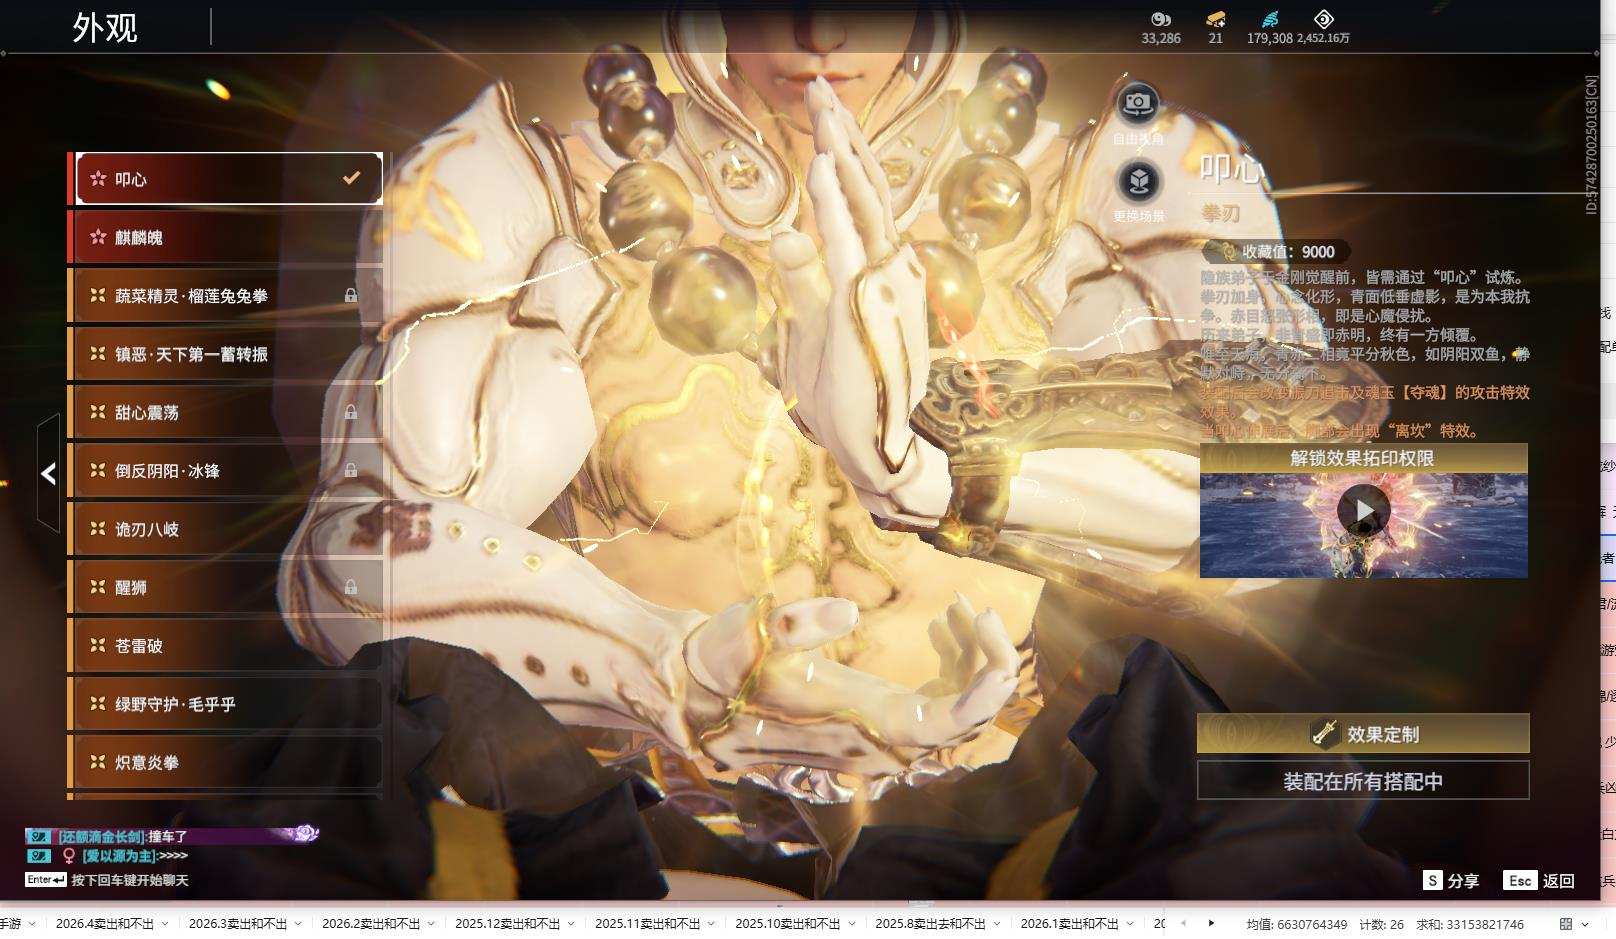Click the silver coin currency icon

click(1160, 19)
